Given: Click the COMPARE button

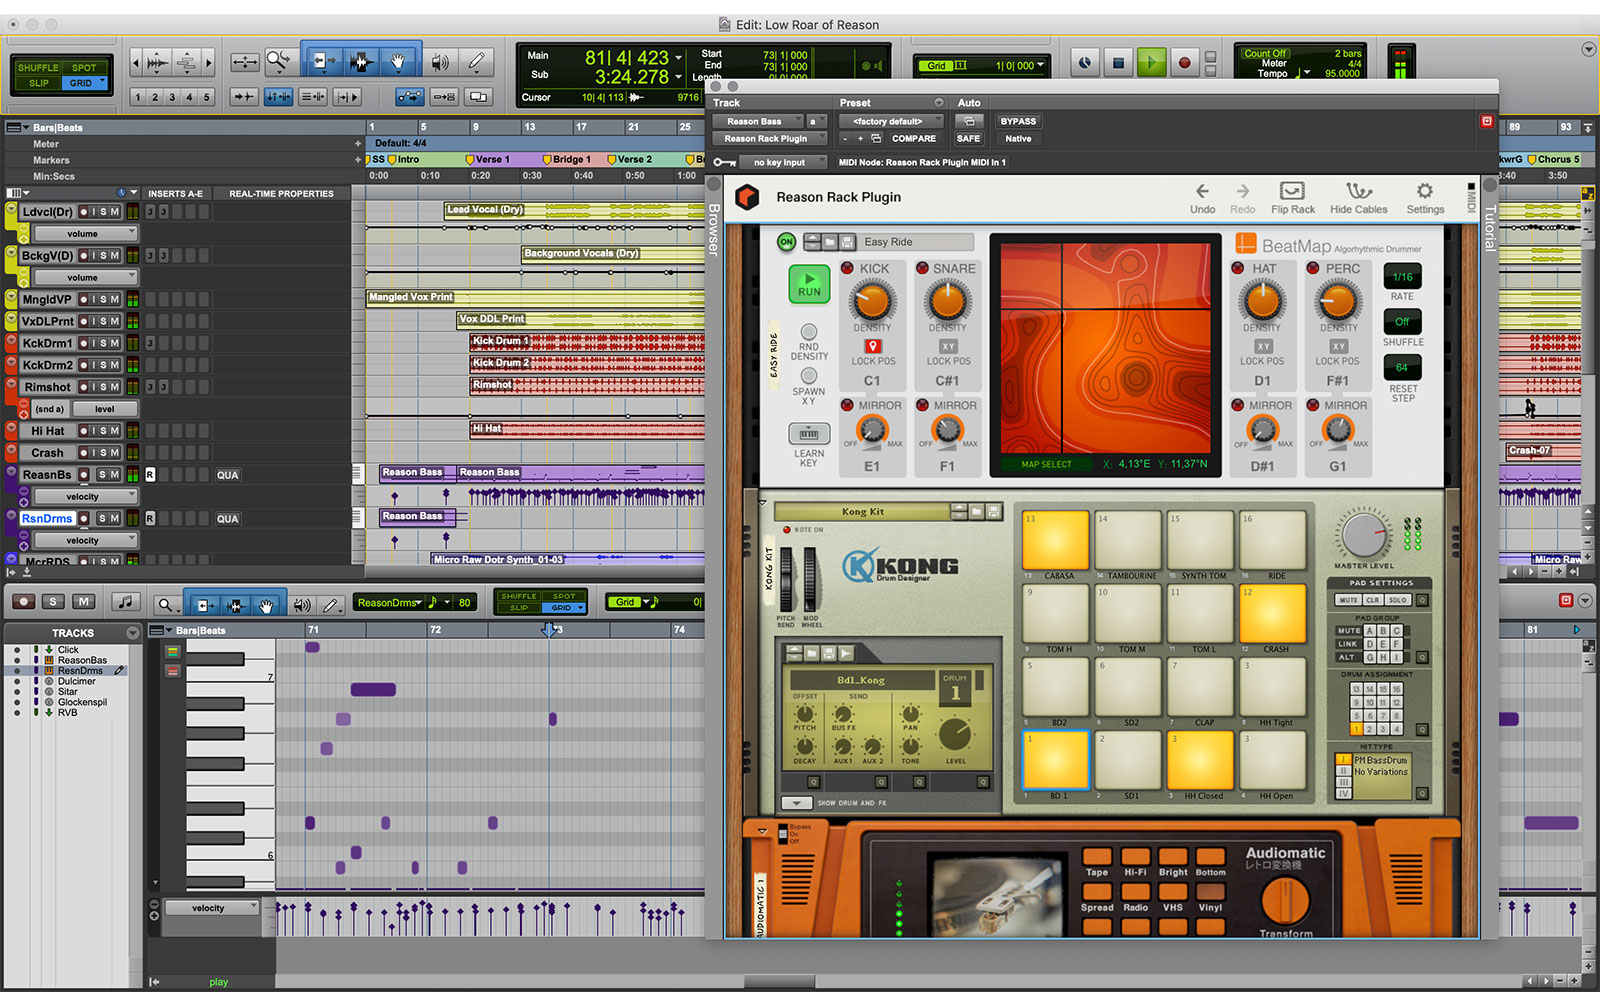Looking at the screenshot, I should pos(913,138).
